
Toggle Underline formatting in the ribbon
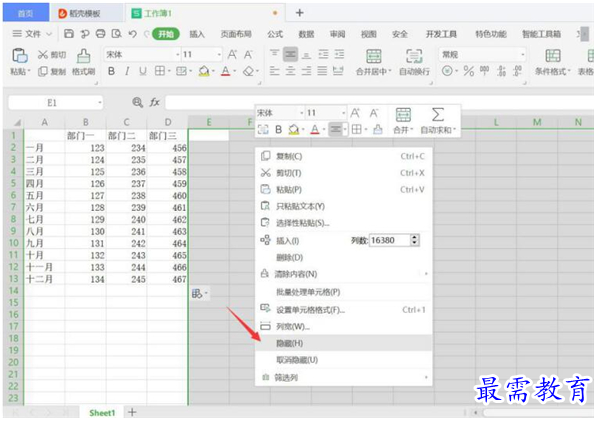143,71
